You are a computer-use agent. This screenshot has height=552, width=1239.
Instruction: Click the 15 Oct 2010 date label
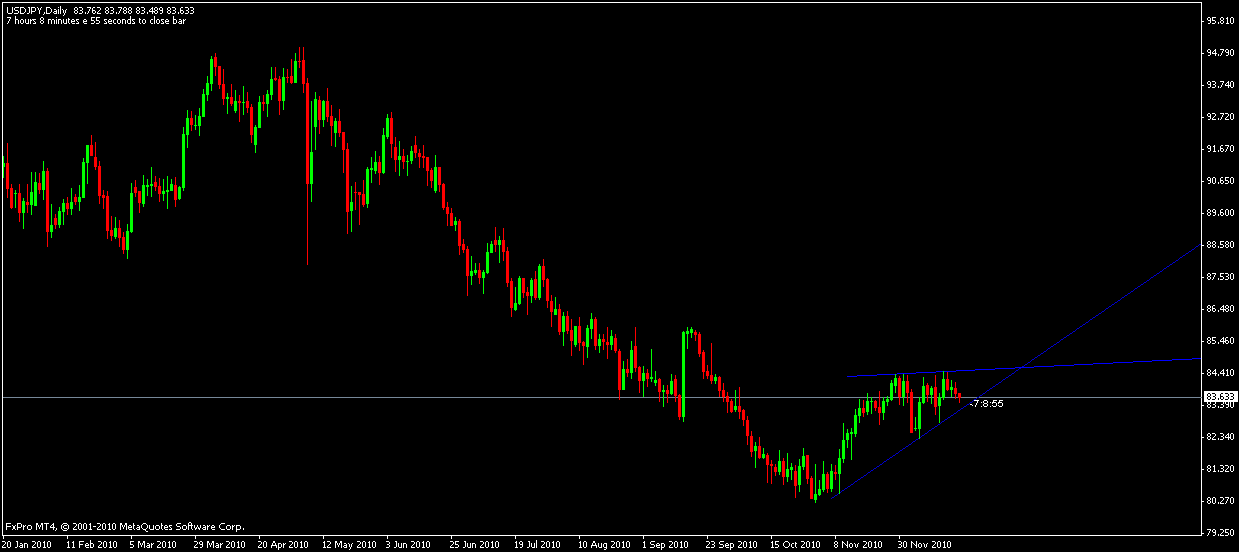pos(795,545)
